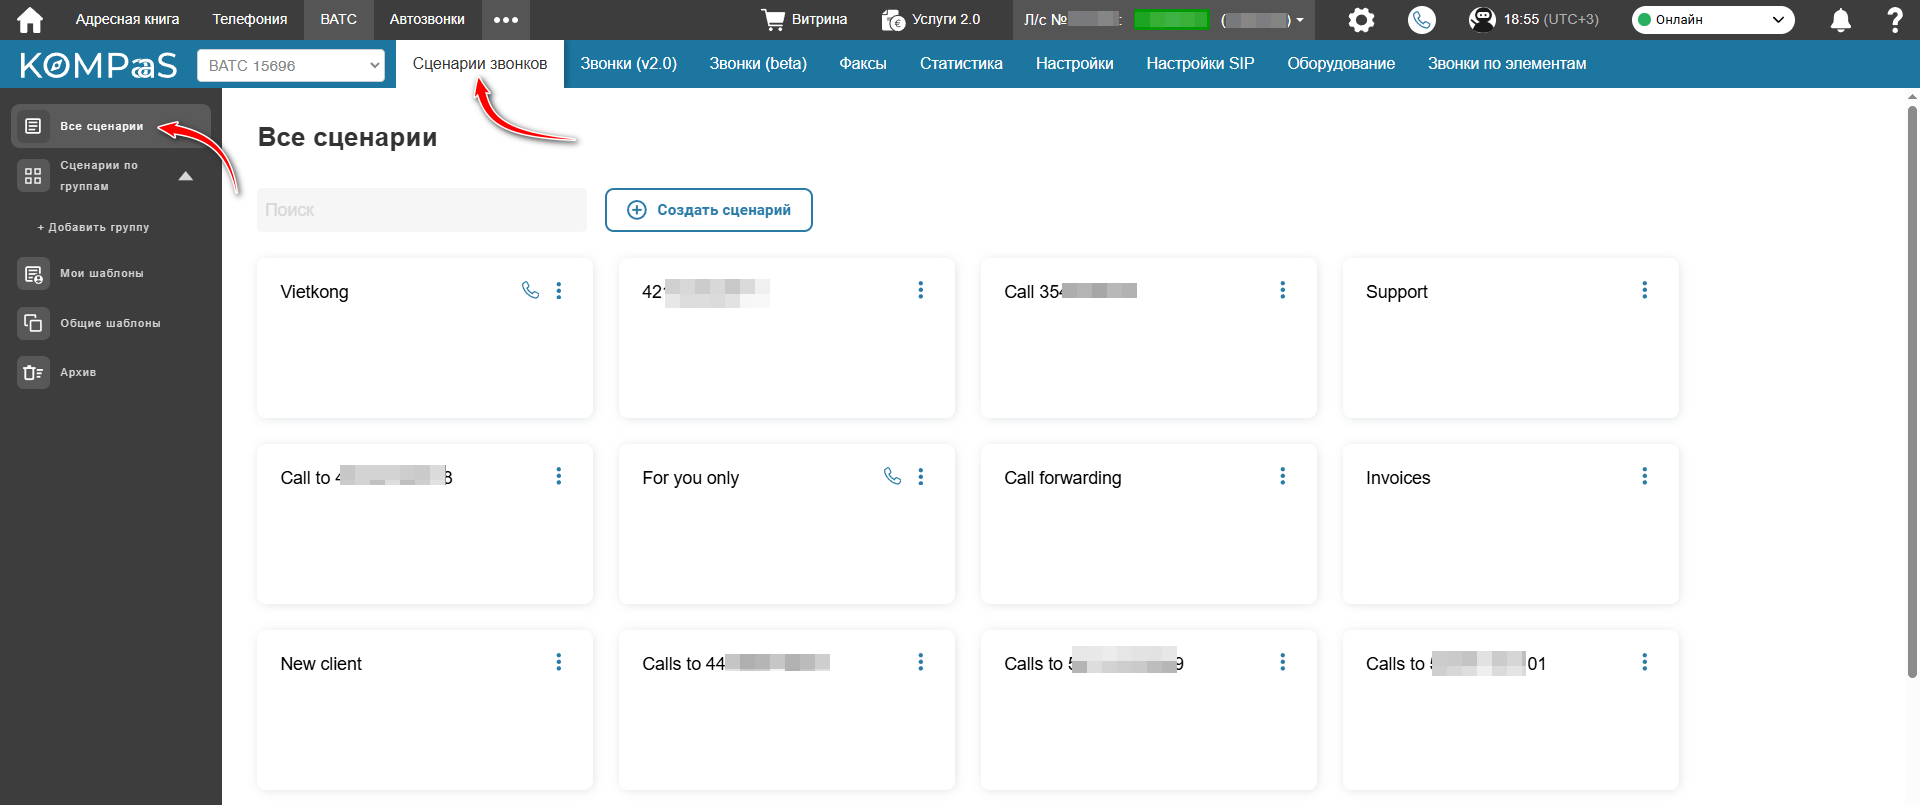Open the Звонки (beta) tab
The height and width of the screenshot is (805, 1920).
pos(758,64)
